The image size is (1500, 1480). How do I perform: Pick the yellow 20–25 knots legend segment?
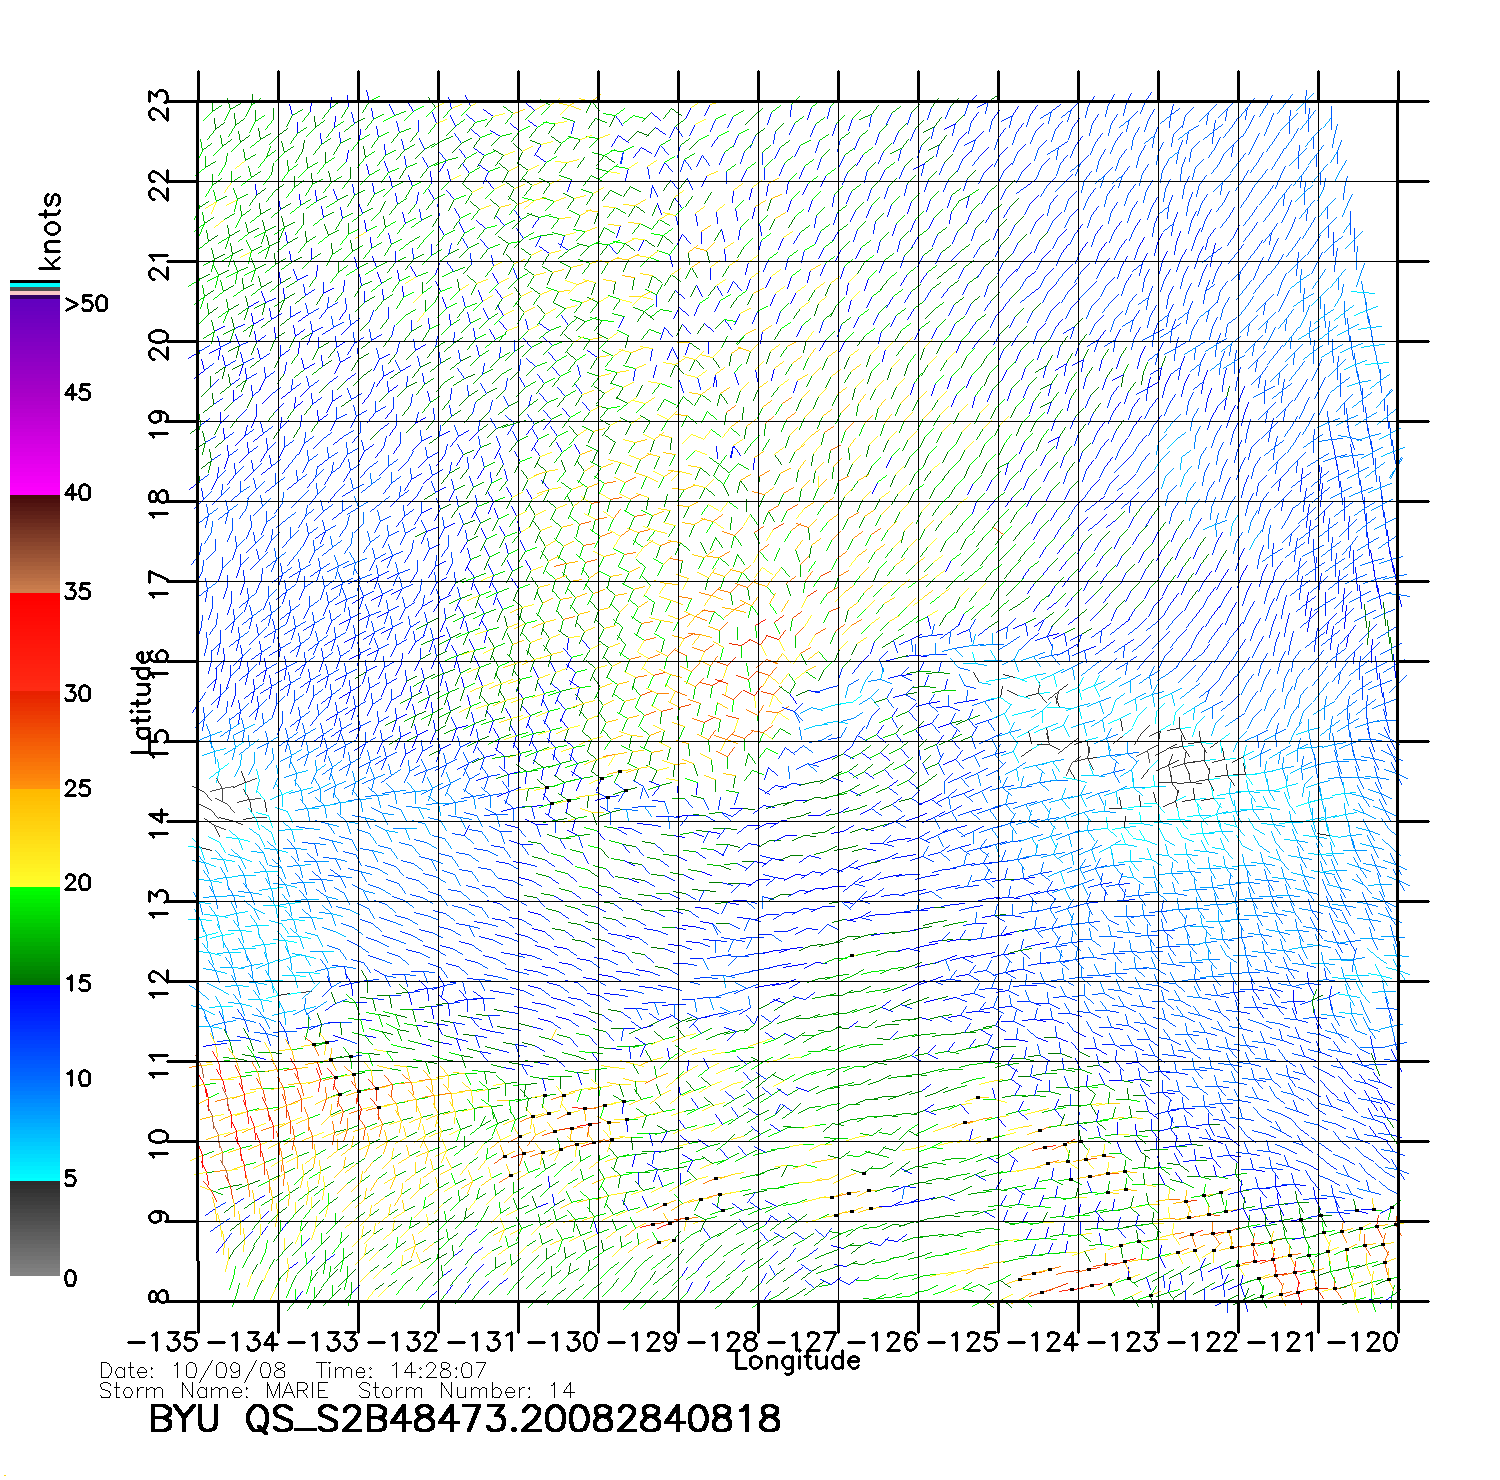(34, 837)
